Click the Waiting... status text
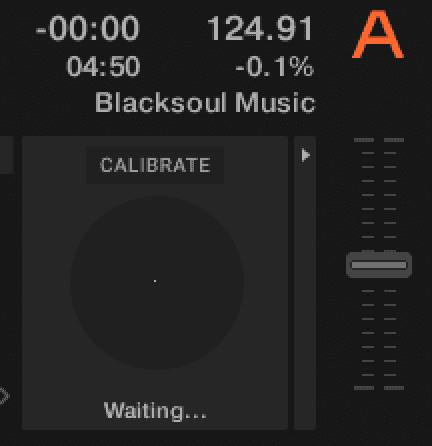 tap(155, 411)
